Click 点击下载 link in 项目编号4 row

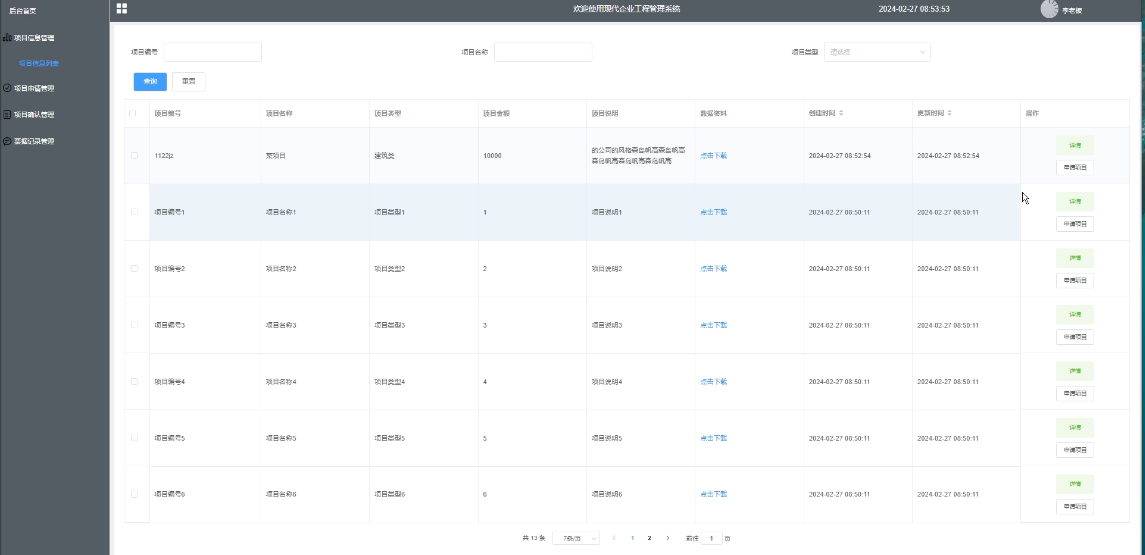tap(713, 381)
